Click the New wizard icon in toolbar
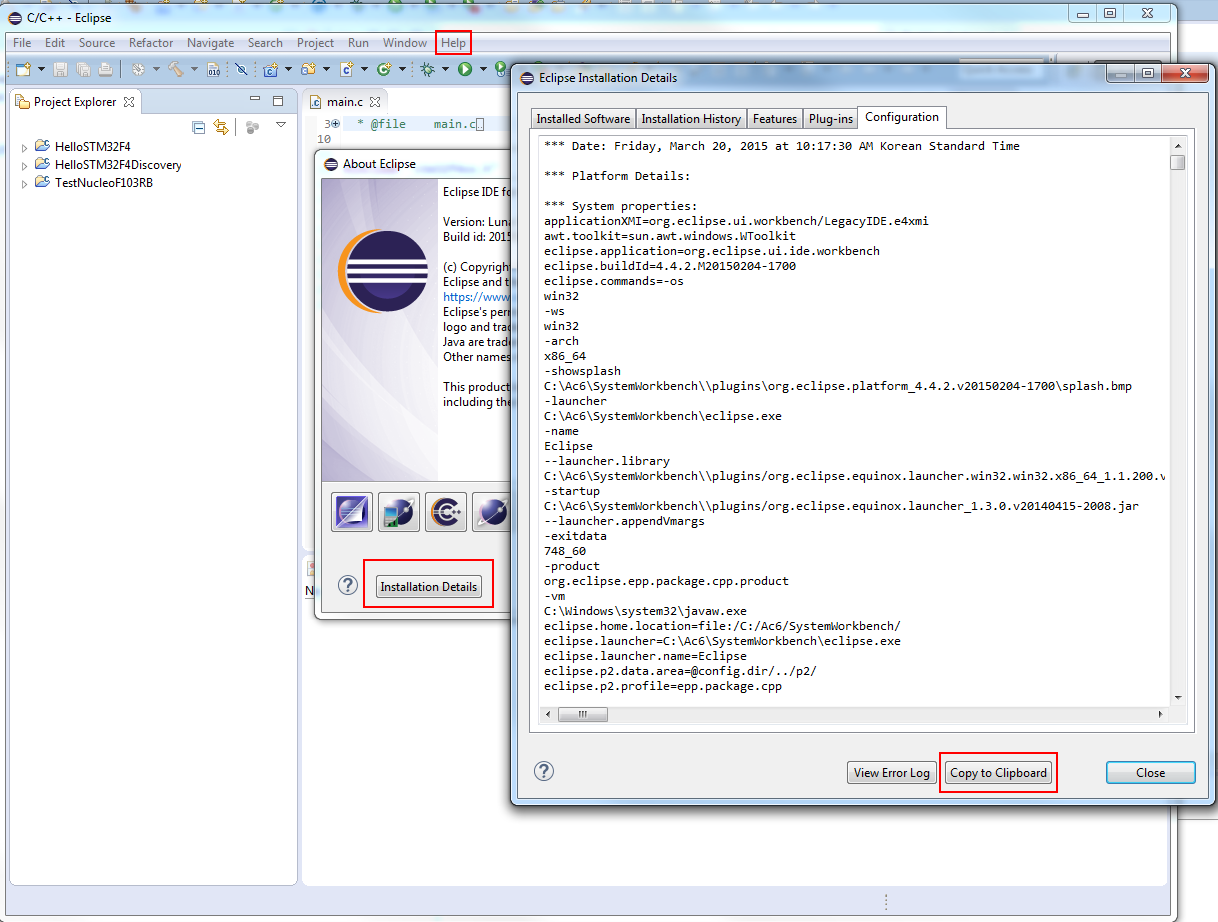Screen dimensions: 1218x922 (x=23, y=69)
